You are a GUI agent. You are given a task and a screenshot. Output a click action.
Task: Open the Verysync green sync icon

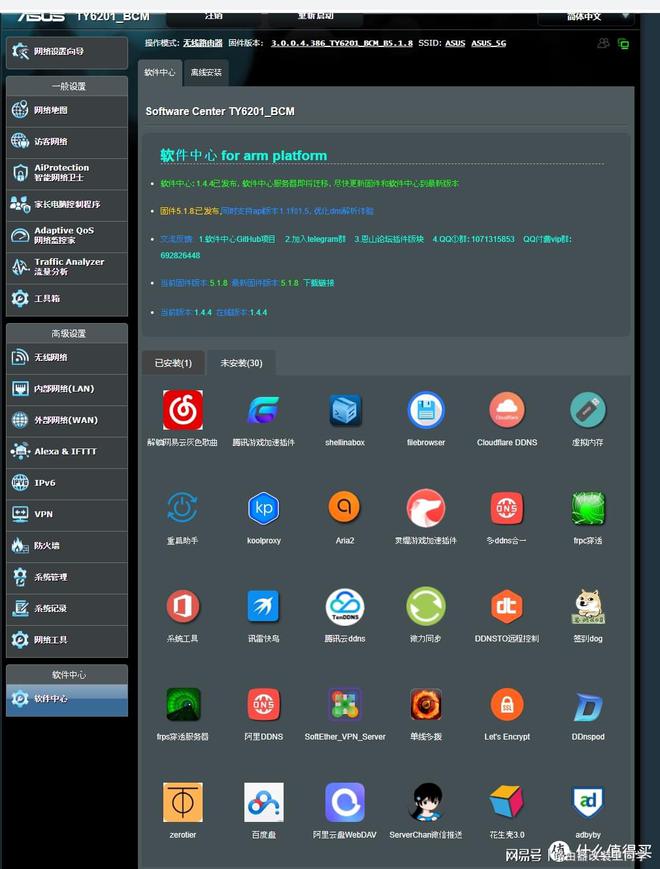(426, 606)
